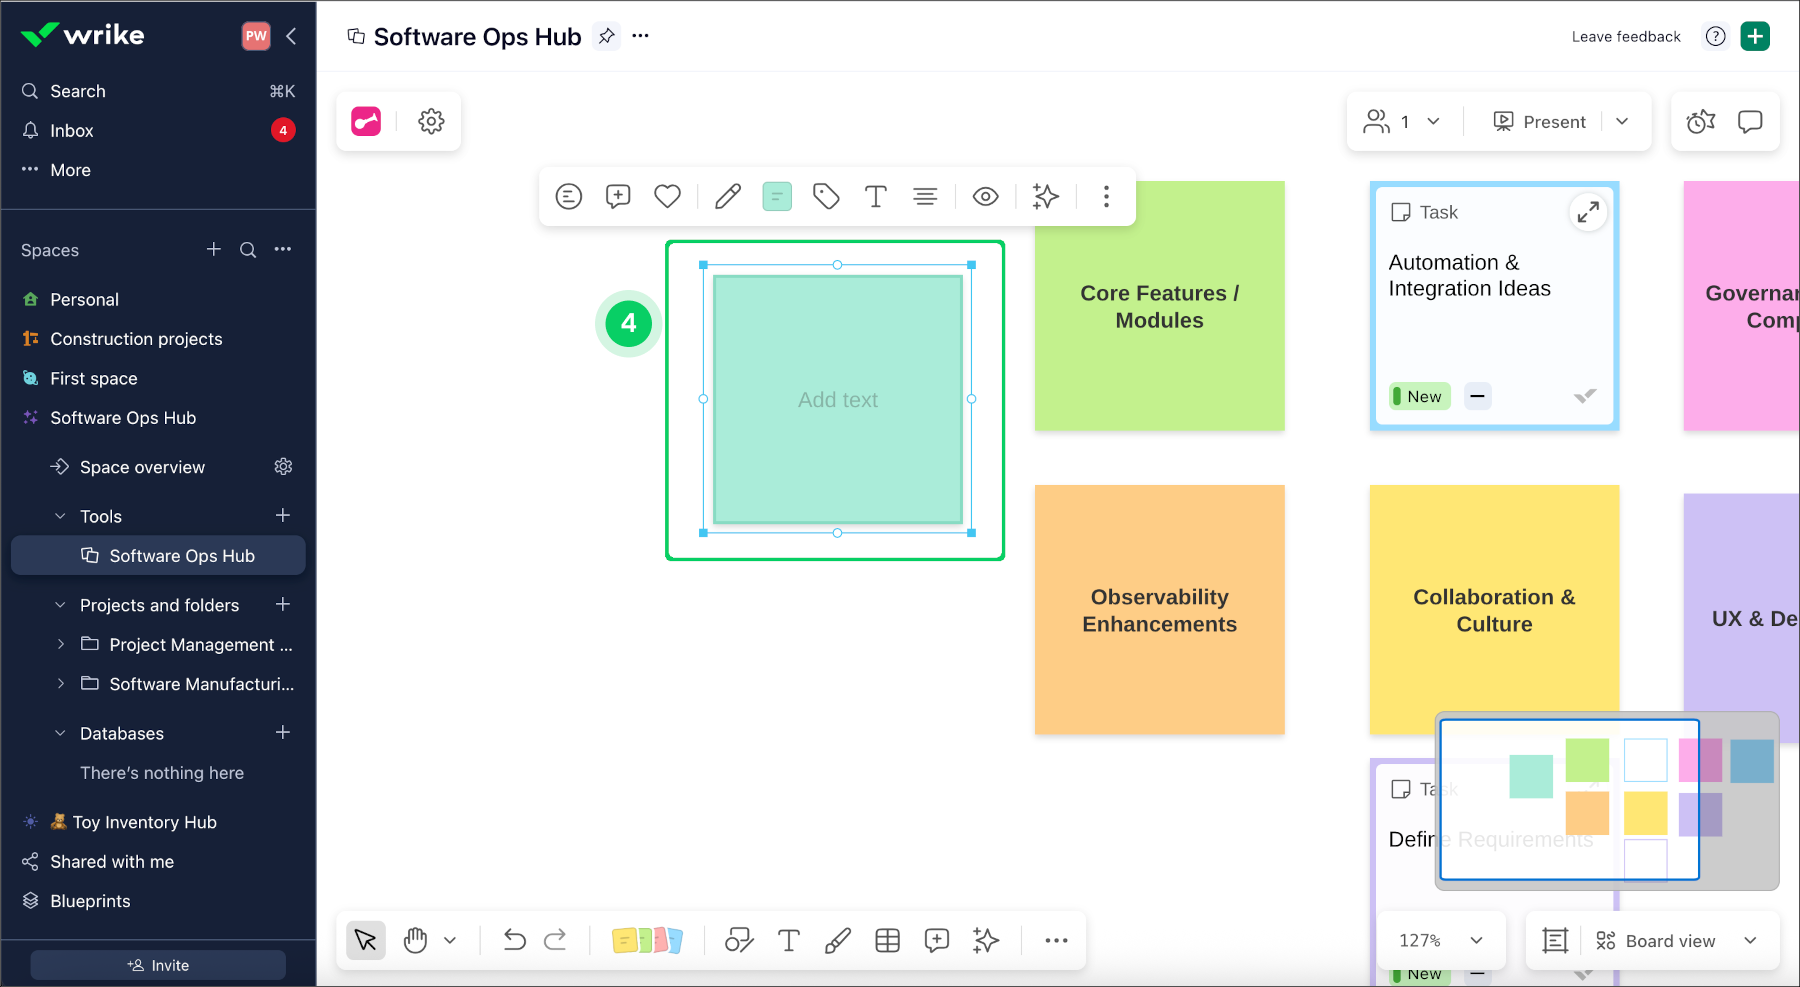Viewport: 1800px width, 987px height.
Task: Click the tag icon in floating toolbar
Action: tap(826, 196)
